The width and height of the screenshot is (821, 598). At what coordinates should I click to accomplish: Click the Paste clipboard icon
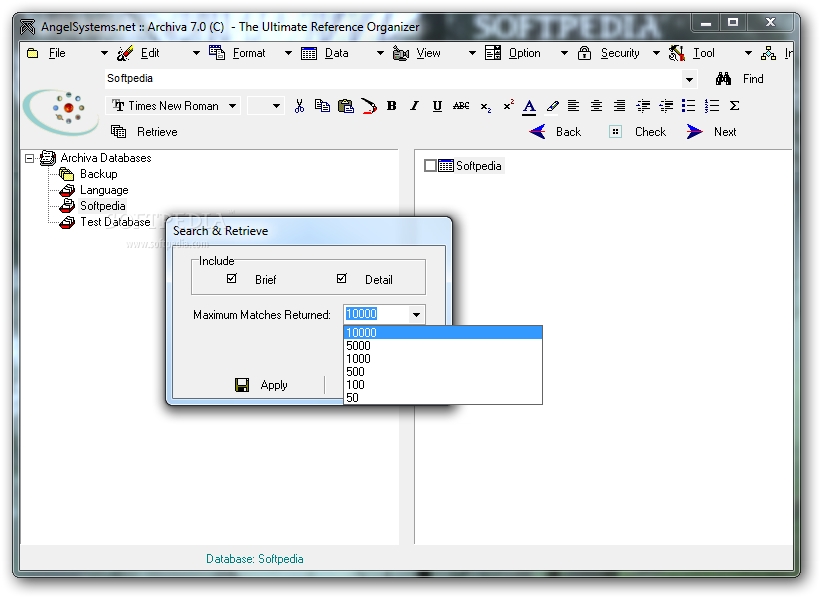pyautogui.click(x=346, y=106)
